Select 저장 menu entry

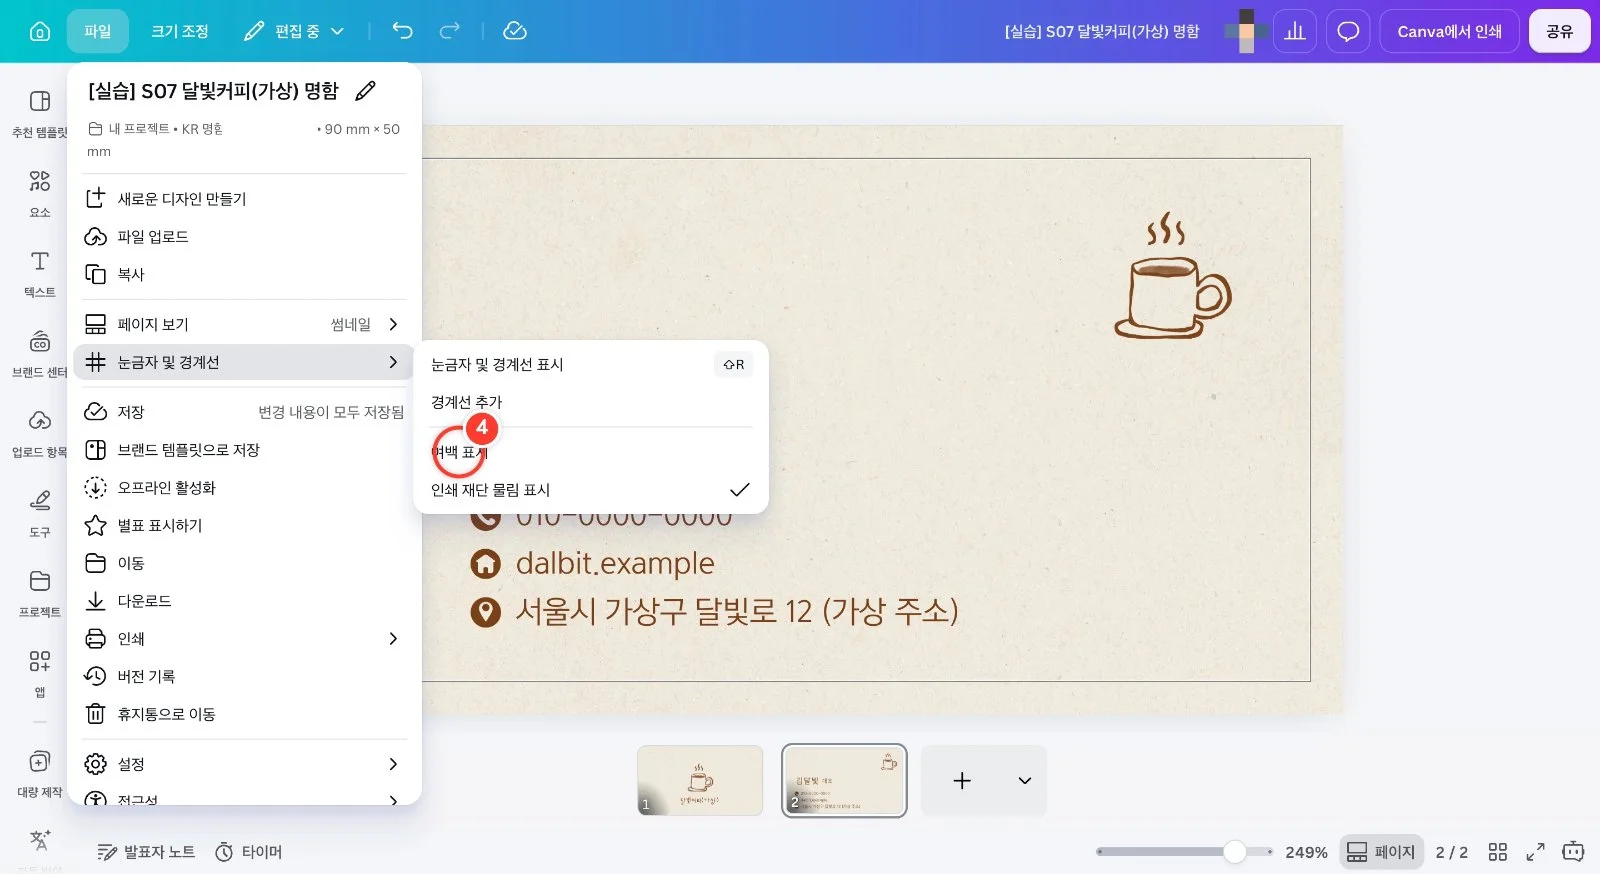point(244,412)
